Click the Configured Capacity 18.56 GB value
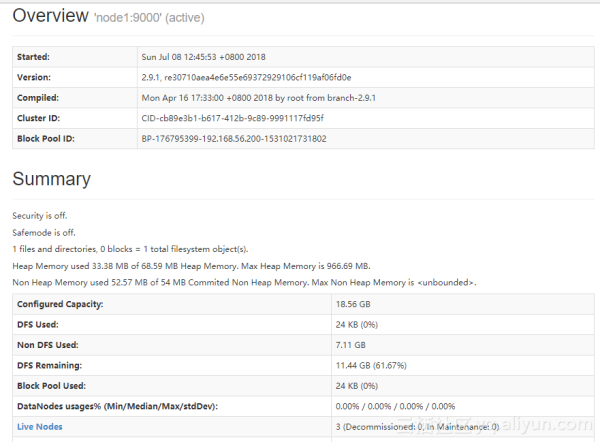The height and width of the screenshot is (442, 600). (353, 304)
